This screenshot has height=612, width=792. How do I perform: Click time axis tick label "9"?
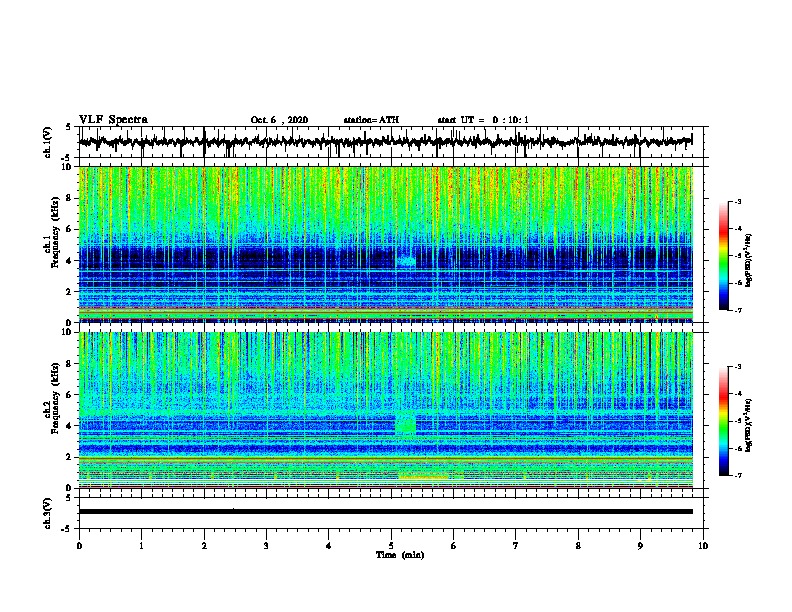coord(640,546)
